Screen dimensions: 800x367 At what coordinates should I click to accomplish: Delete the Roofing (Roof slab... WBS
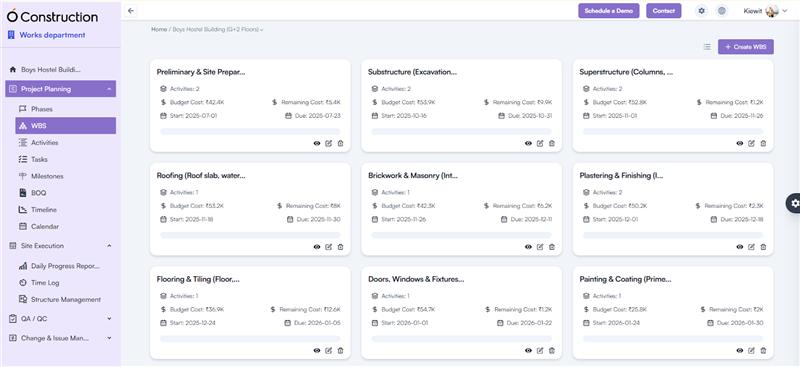pos(340,247)
